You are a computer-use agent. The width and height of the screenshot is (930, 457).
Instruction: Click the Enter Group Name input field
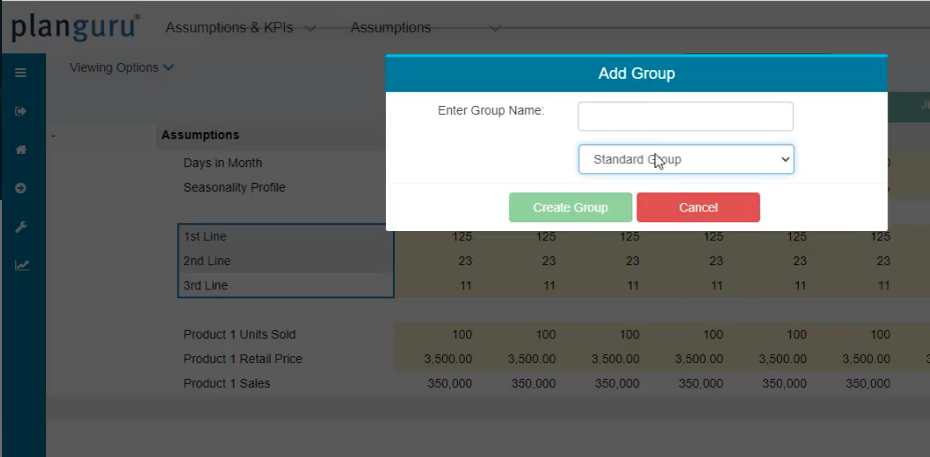coord(686,116)
